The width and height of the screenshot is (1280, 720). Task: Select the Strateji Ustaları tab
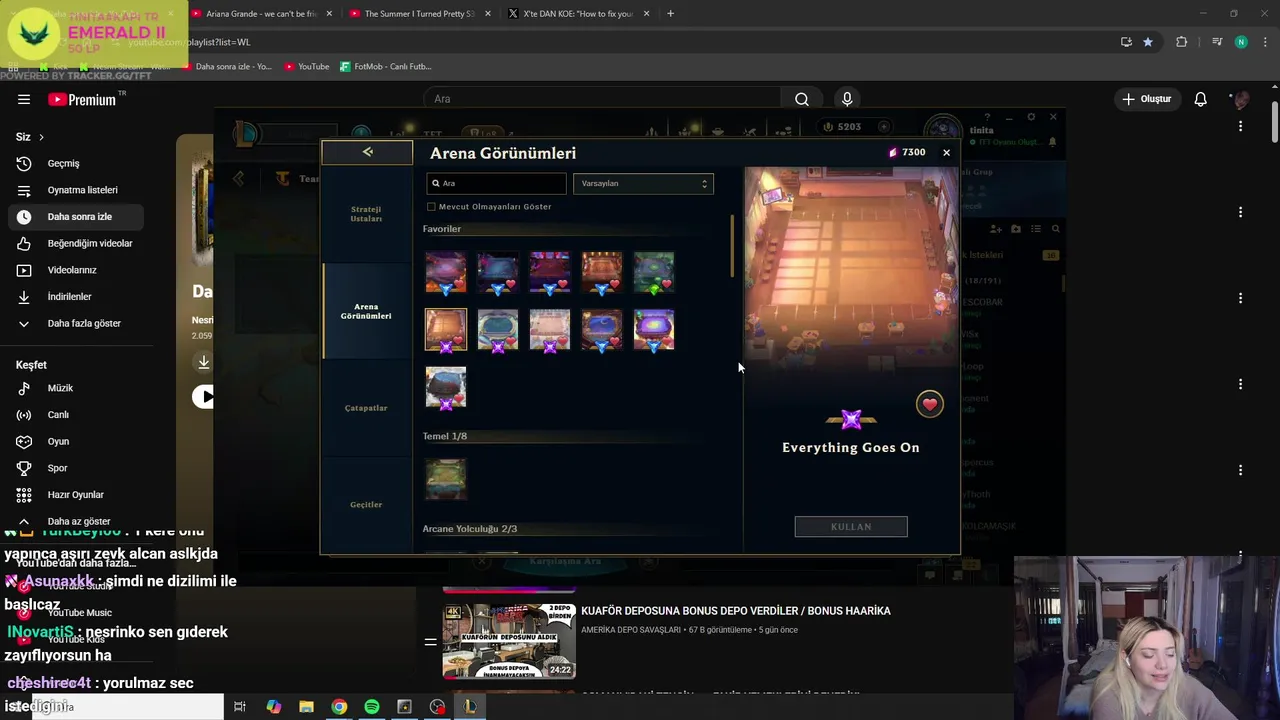[x=366, y=214]
